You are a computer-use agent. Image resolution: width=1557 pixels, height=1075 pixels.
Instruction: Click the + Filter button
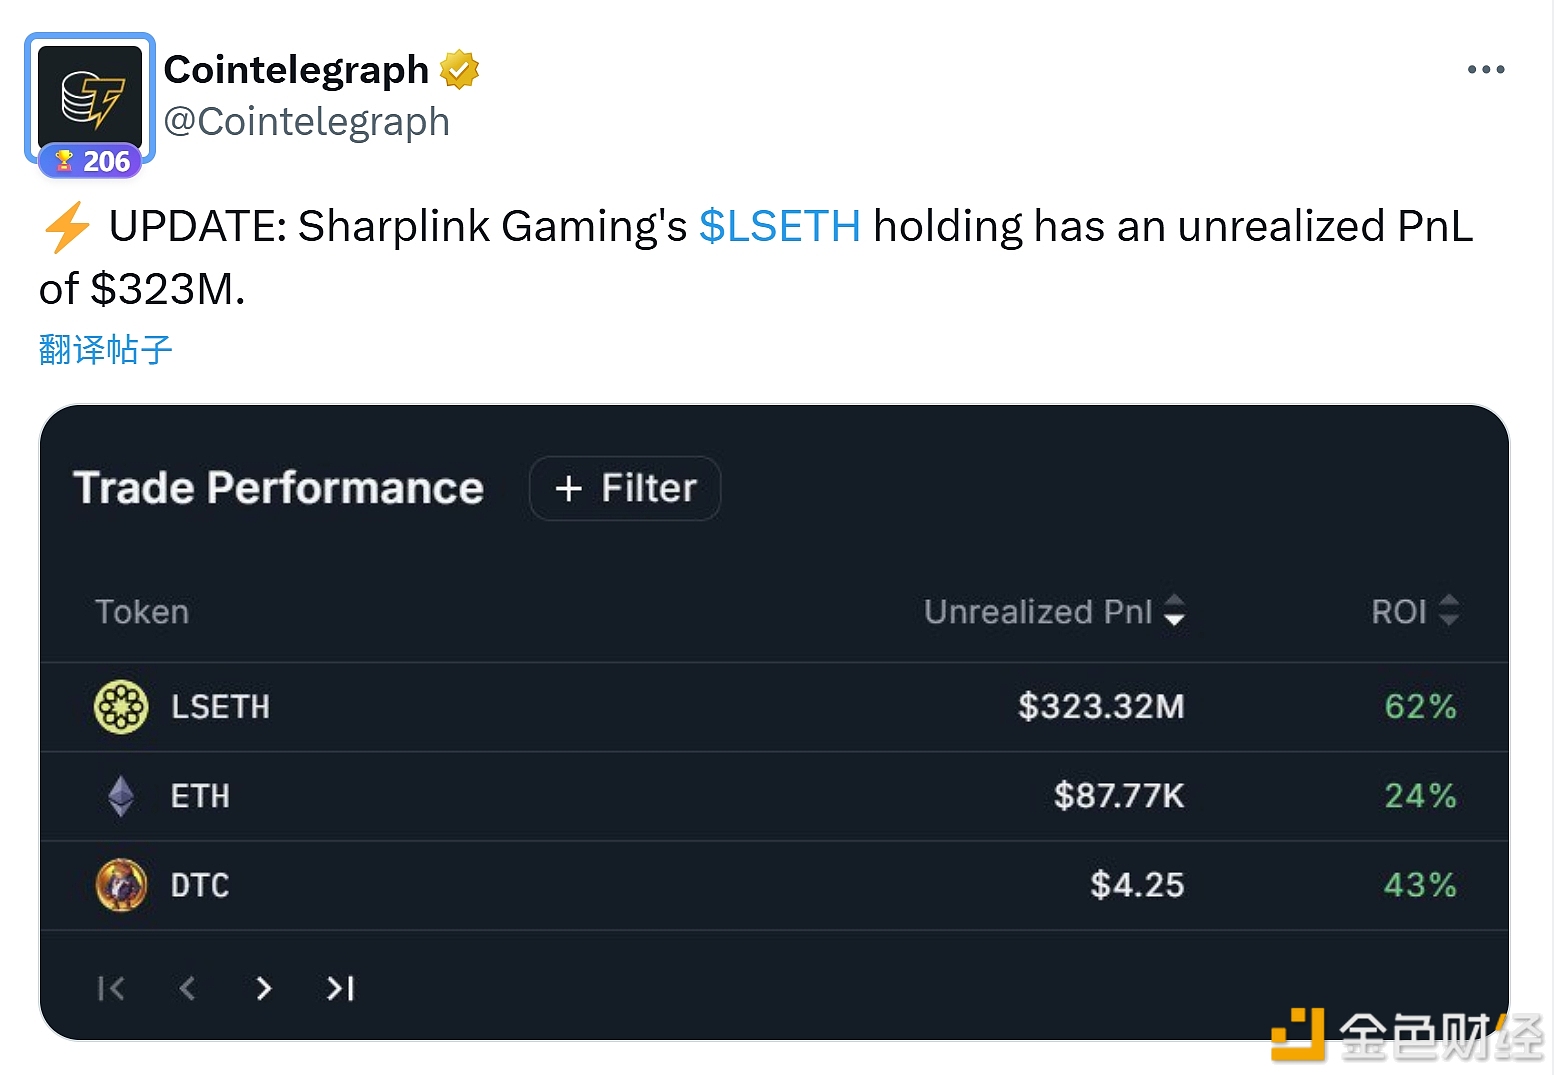(x=625, y=488)
